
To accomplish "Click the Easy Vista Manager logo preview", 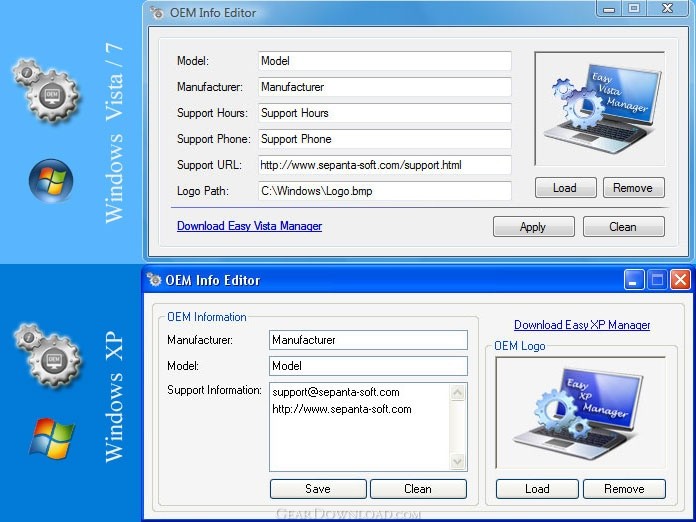I will tap(600, 109).
